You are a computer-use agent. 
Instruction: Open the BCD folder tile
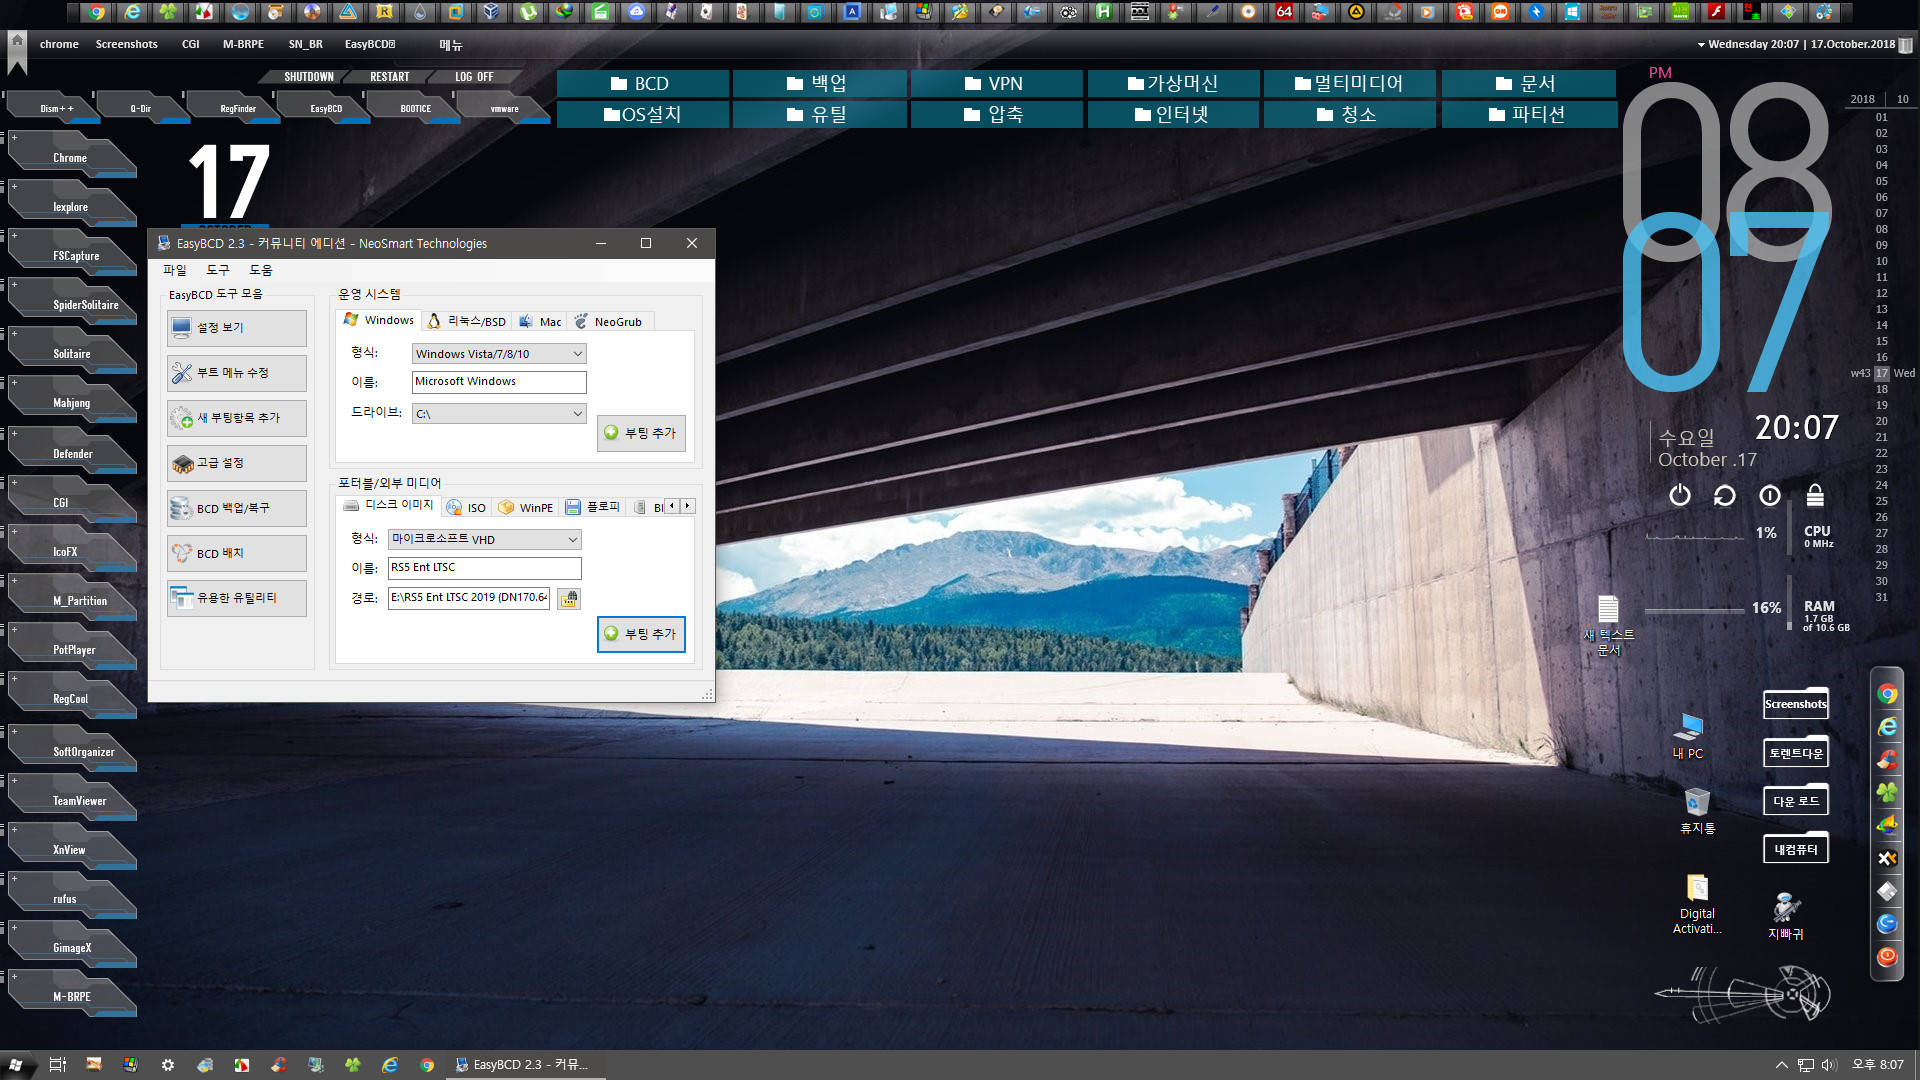pos(642,84)
